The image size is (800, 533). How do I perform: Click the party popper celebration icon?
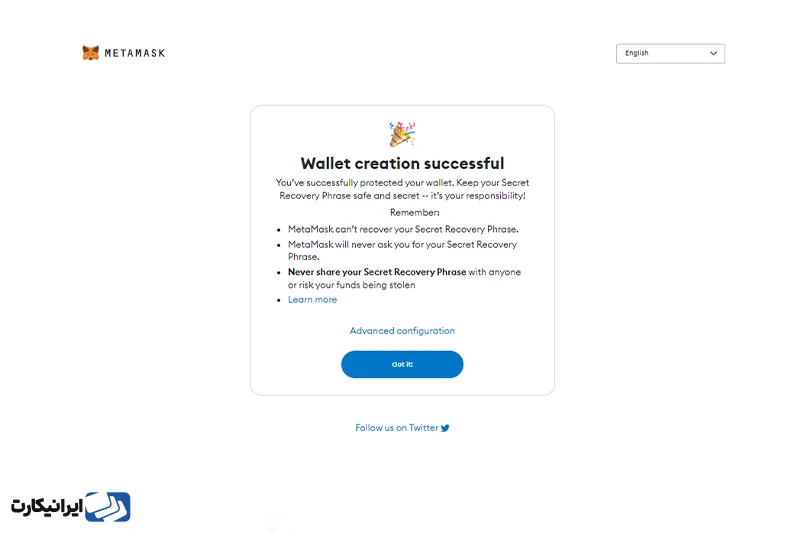pyautogui.click(x=402, y=134)
